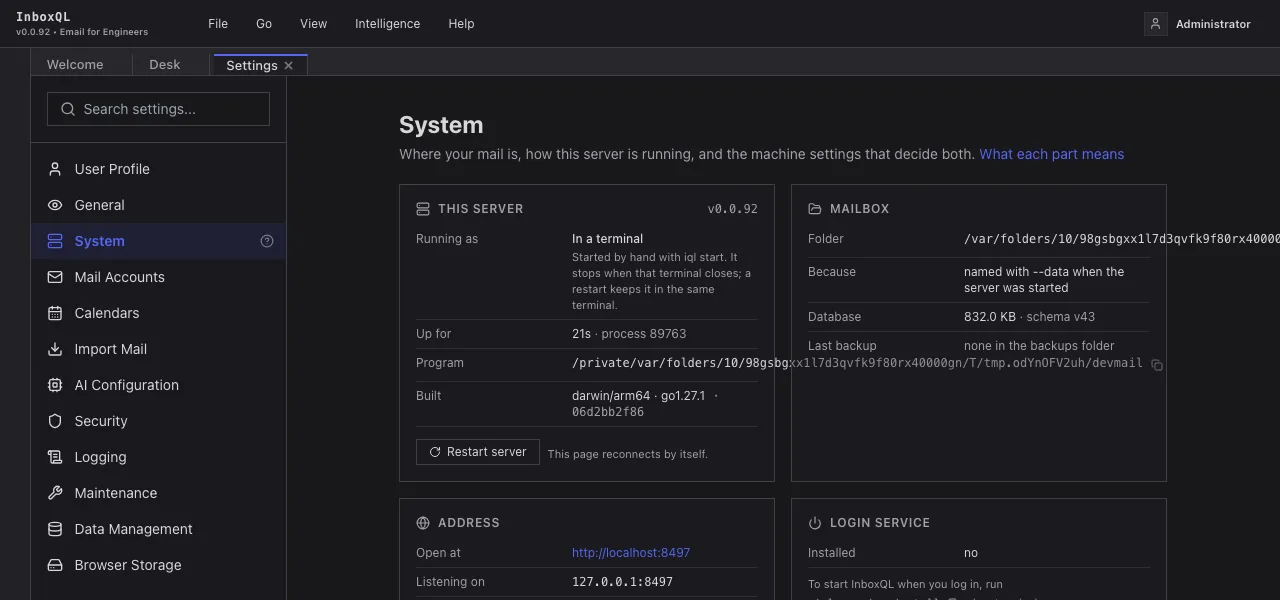Image resolution: width=1280 pixels, height=600 pixels.
Task: Click the AI Configuration chip icon
Action: tap(55, 385)
